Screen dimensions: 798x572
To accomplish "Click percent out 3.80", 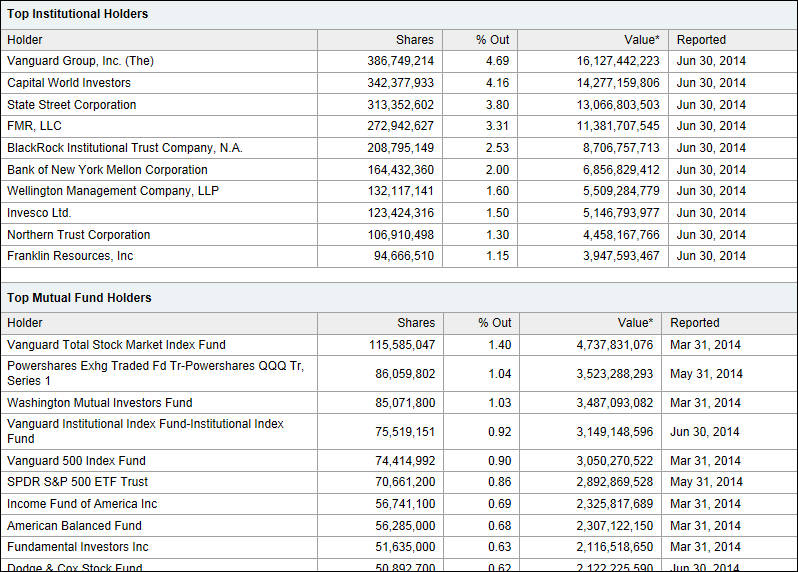I will [497, 105].
